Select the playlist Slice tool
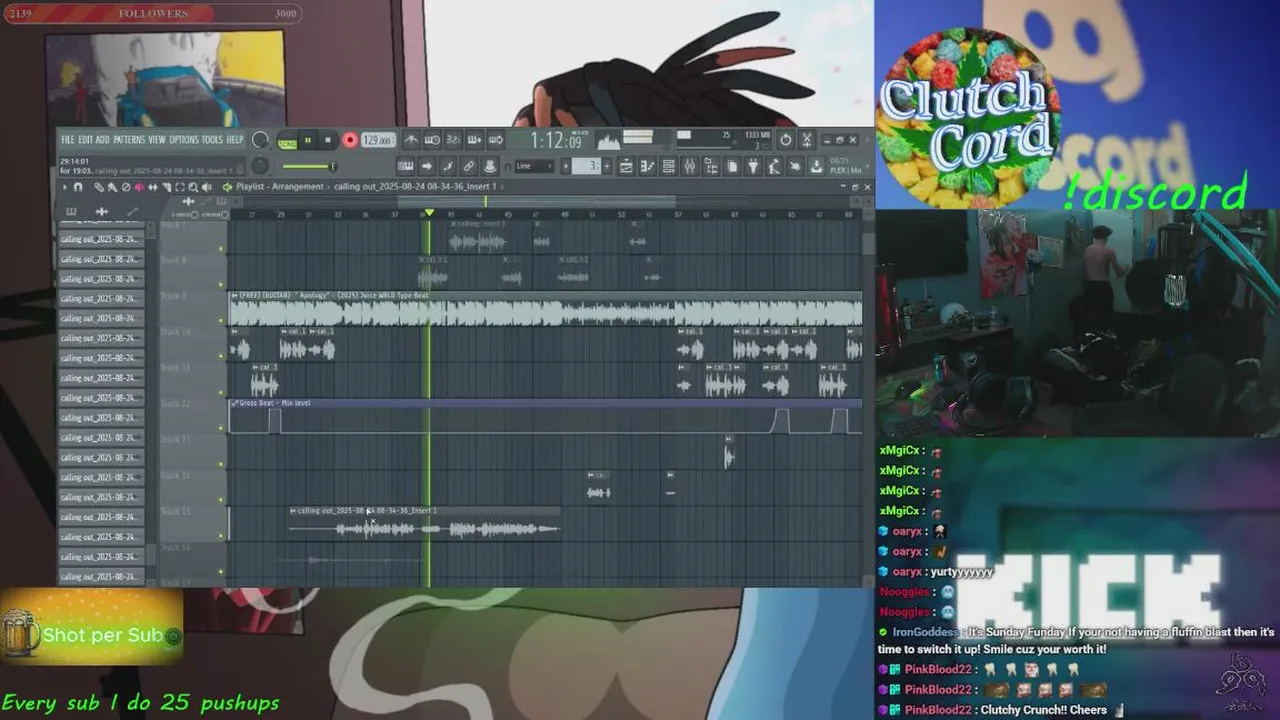The width and height of the screenshot is (1280, 720). pyautogui.click(x=166, y=187)
